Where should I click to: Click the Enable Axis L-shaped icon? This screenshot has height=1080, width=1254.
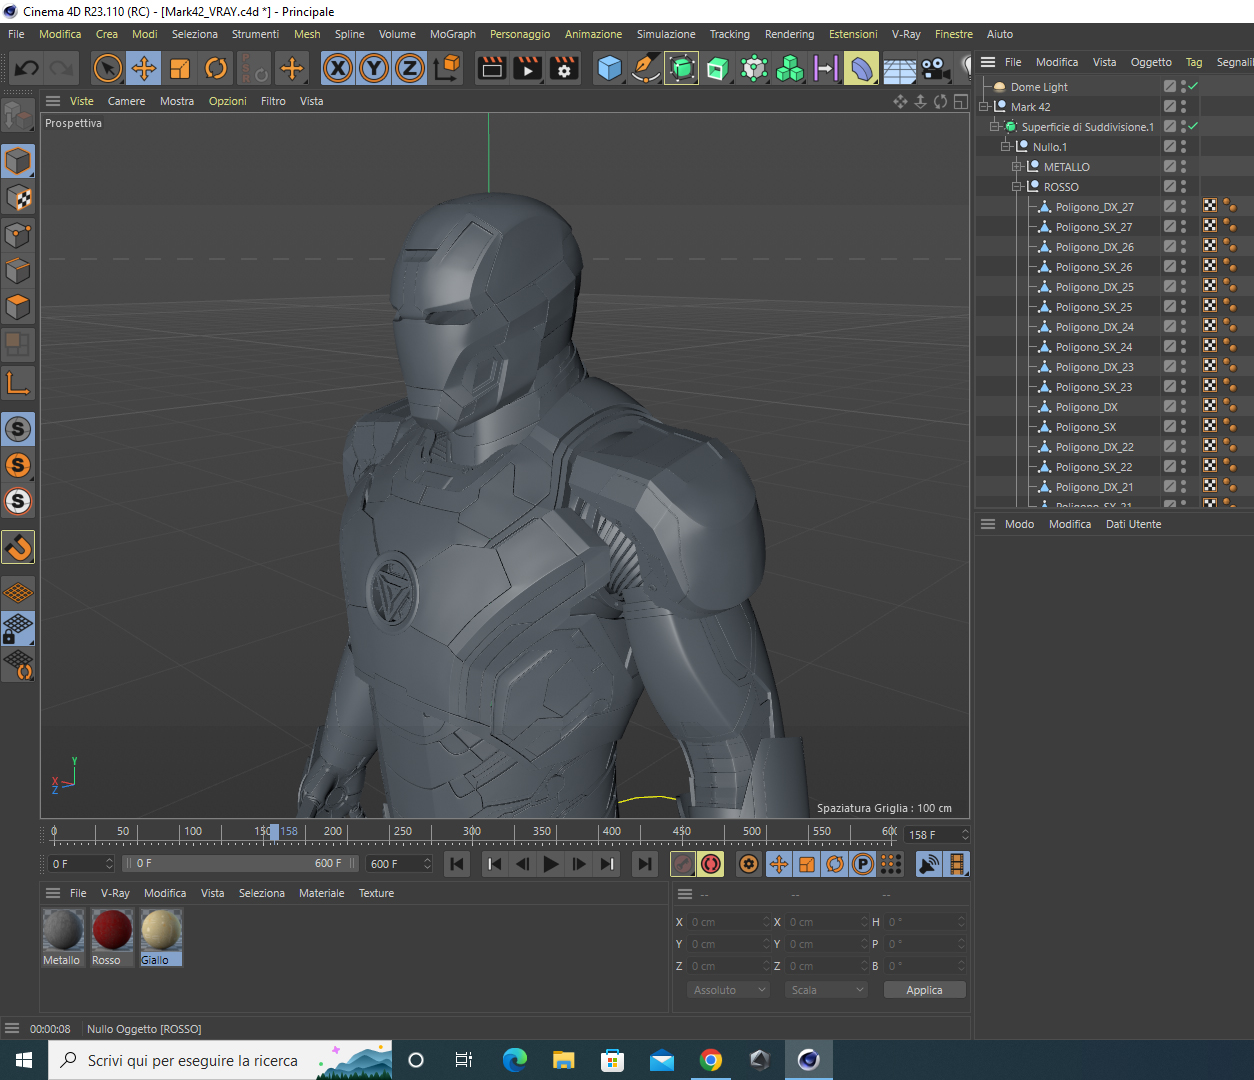18,382
